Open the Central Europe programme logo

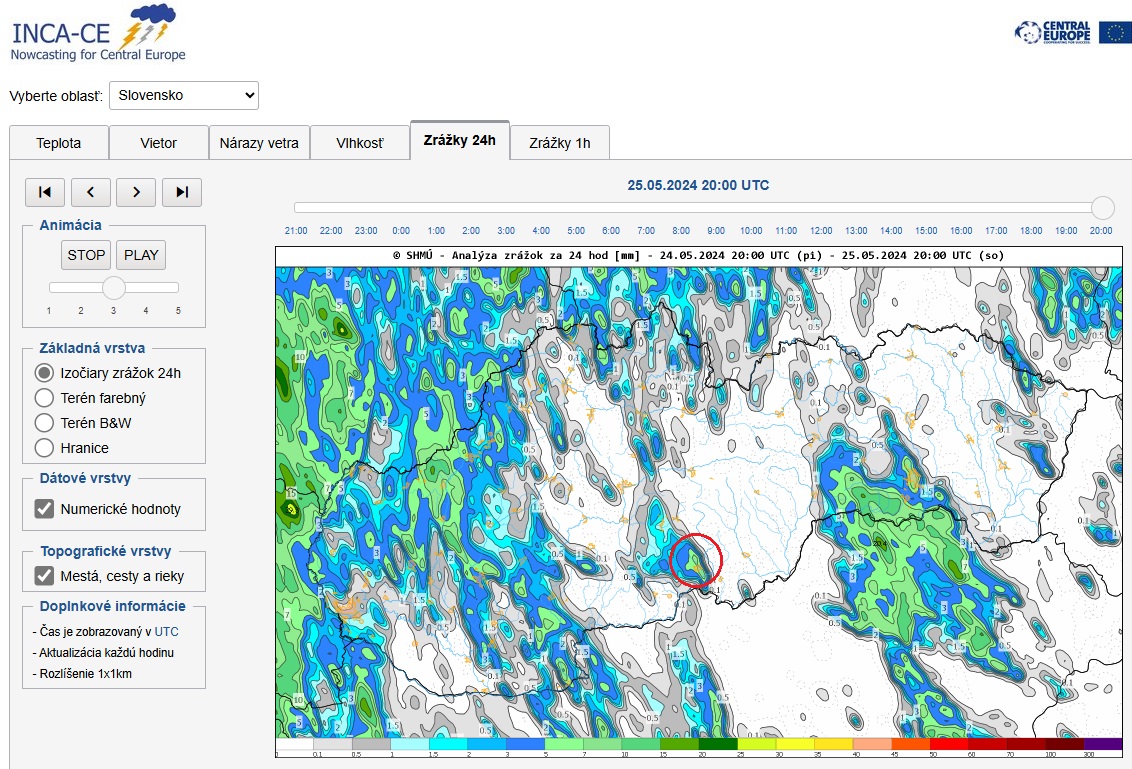pyautogui.click(x=1053, y=32)
